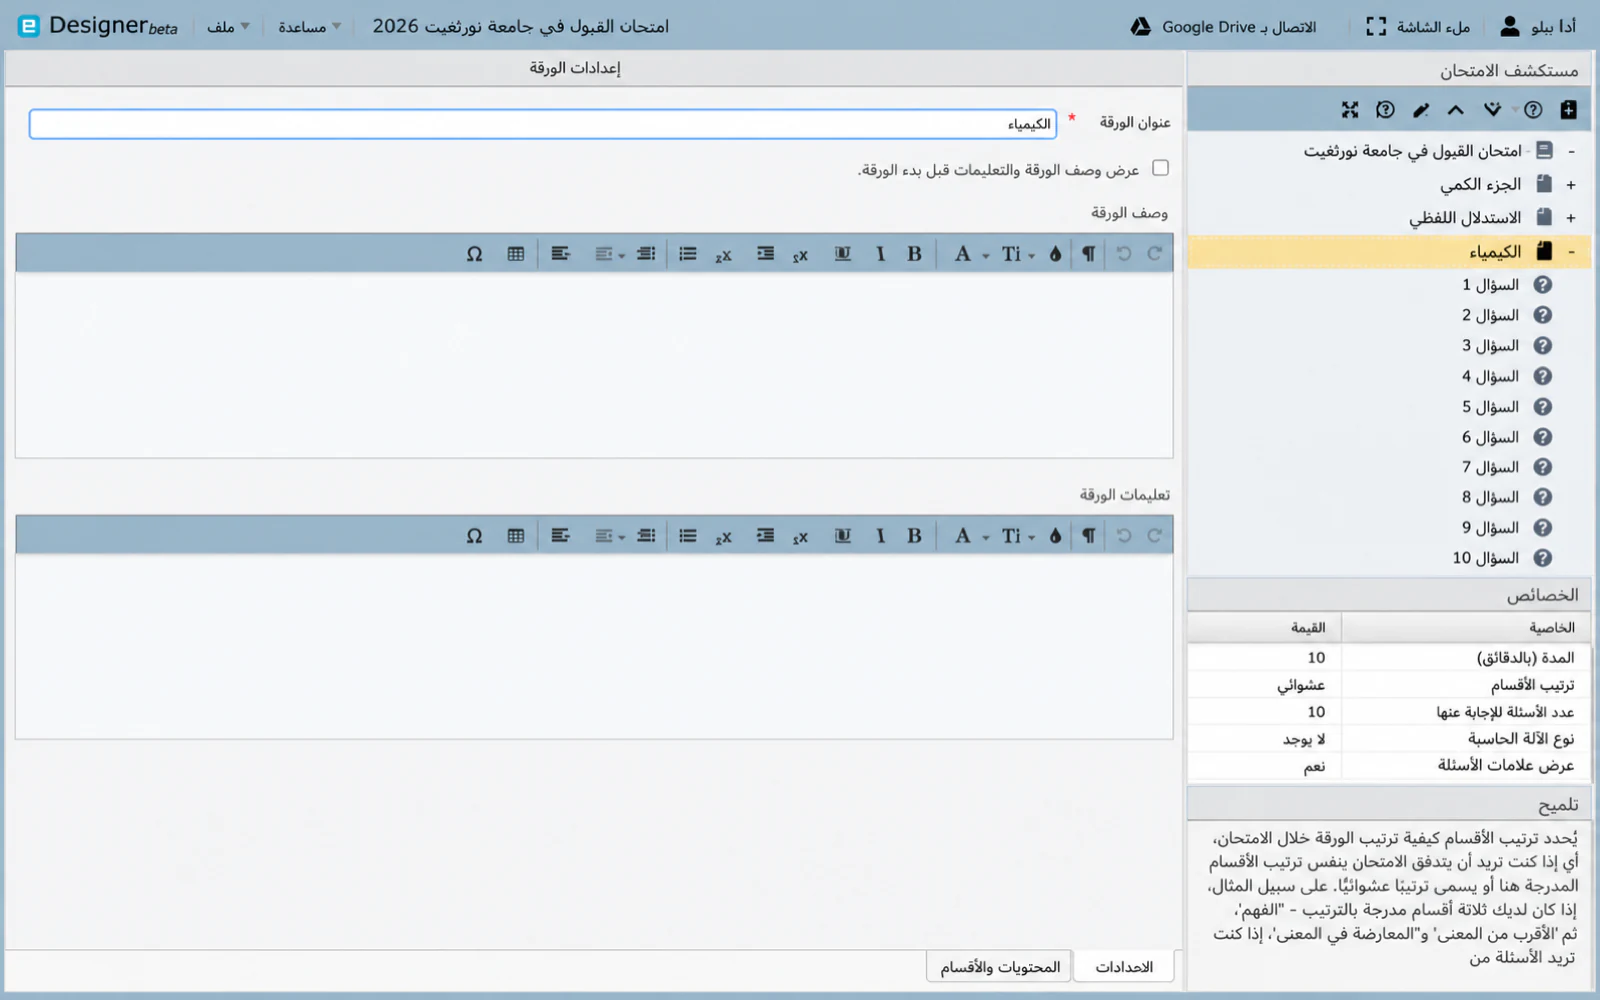Click ملء الشاشة full screen button

pos(1418,27)
